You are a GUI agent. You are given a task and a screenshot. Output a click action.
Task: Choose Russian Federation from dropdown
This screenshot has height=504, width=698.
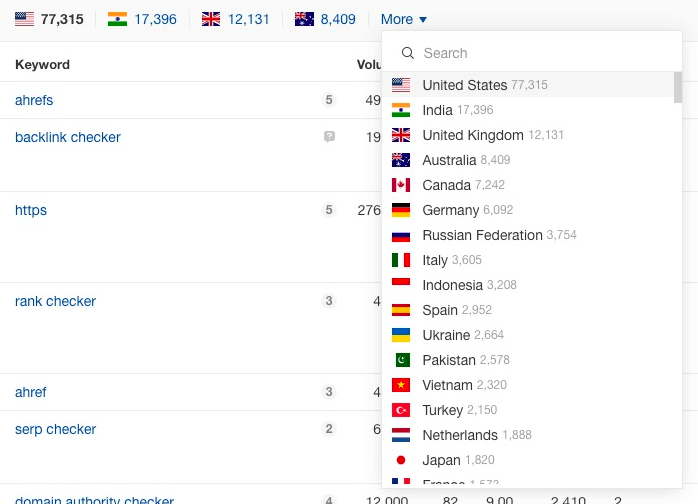click(x=528, y=235)
